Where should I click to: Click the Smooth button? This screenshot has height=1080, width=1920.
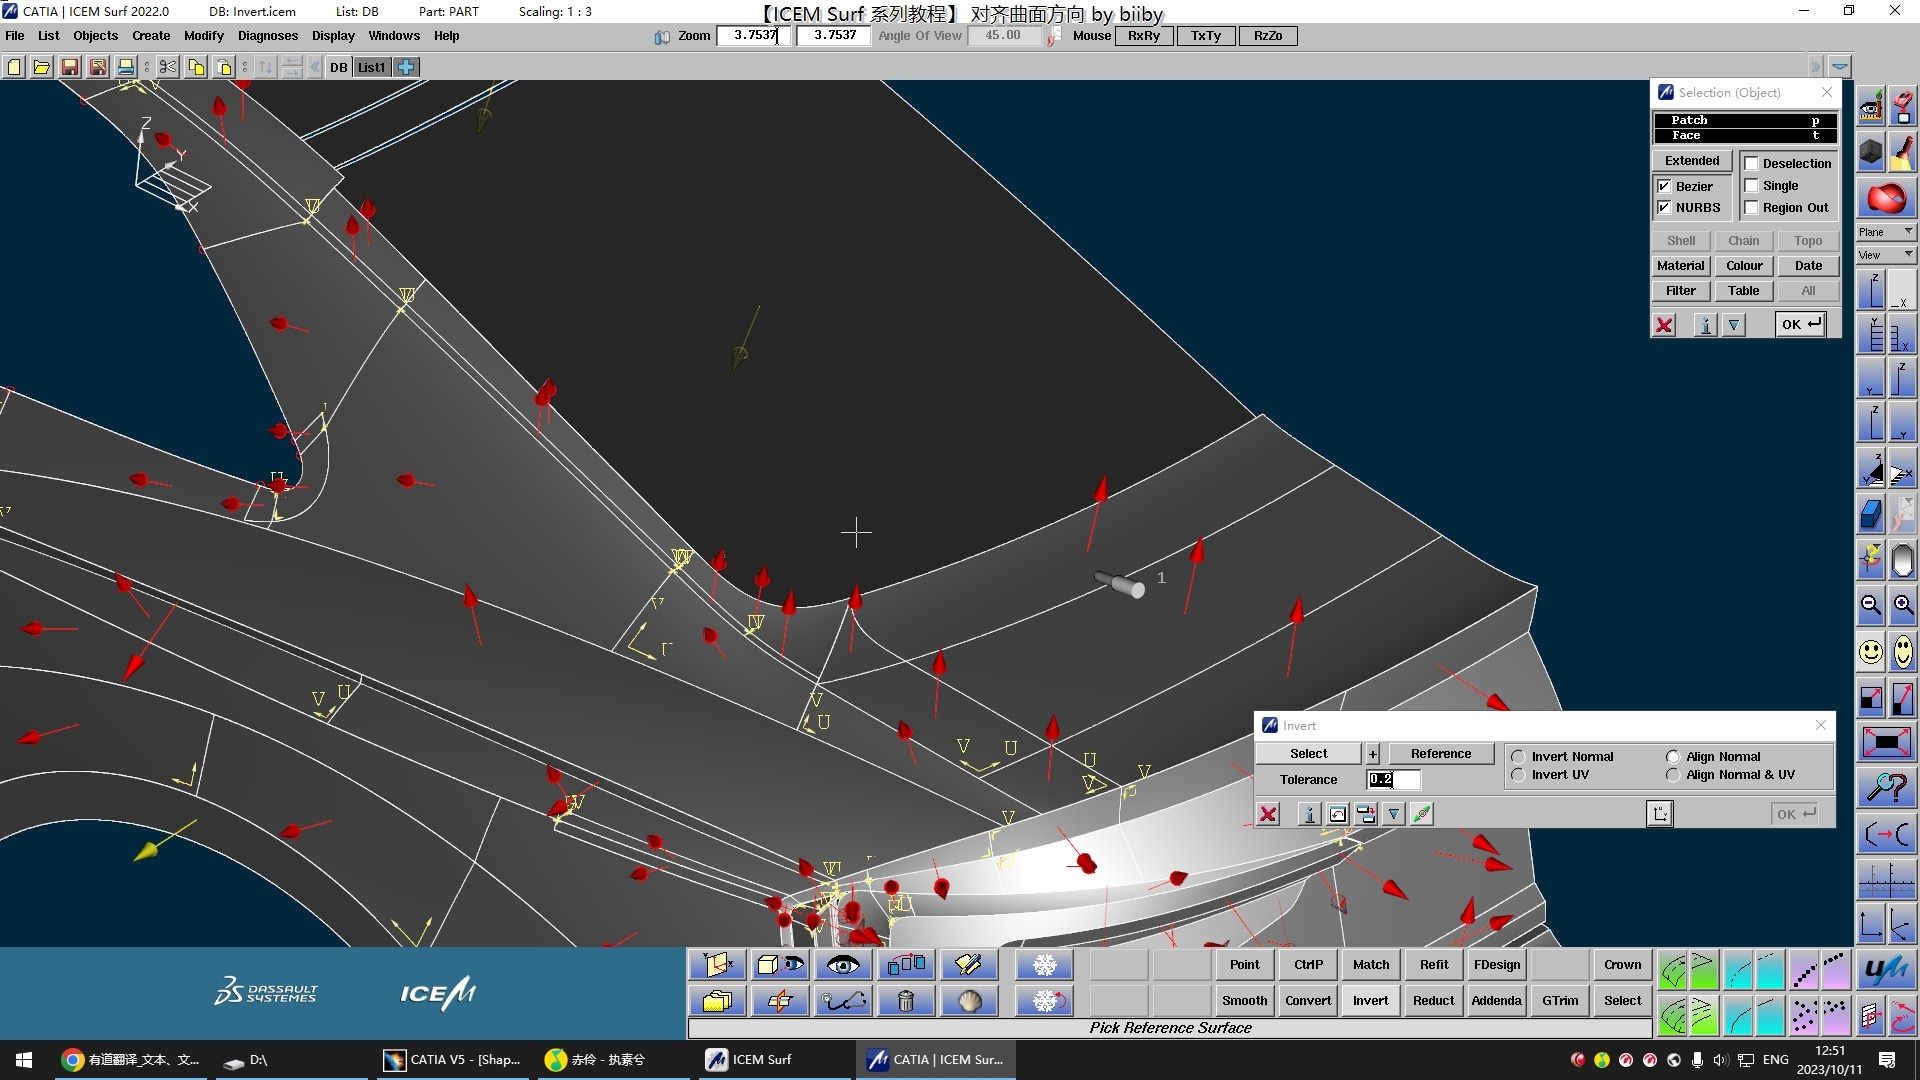point(1245,1001)
